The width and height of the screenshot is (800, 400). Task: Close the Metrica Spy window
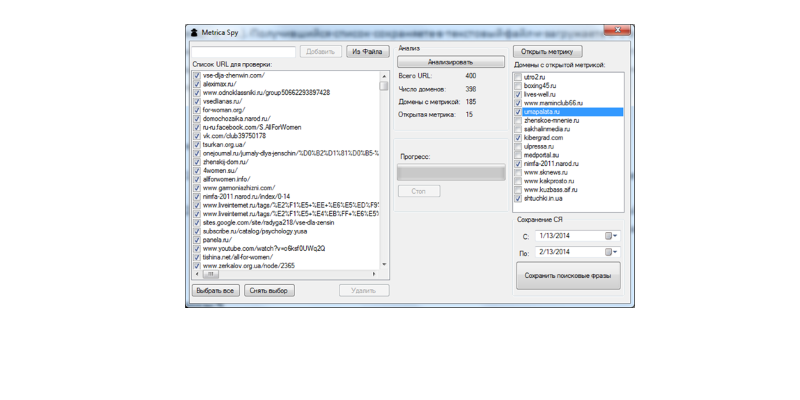pos(621,32)
